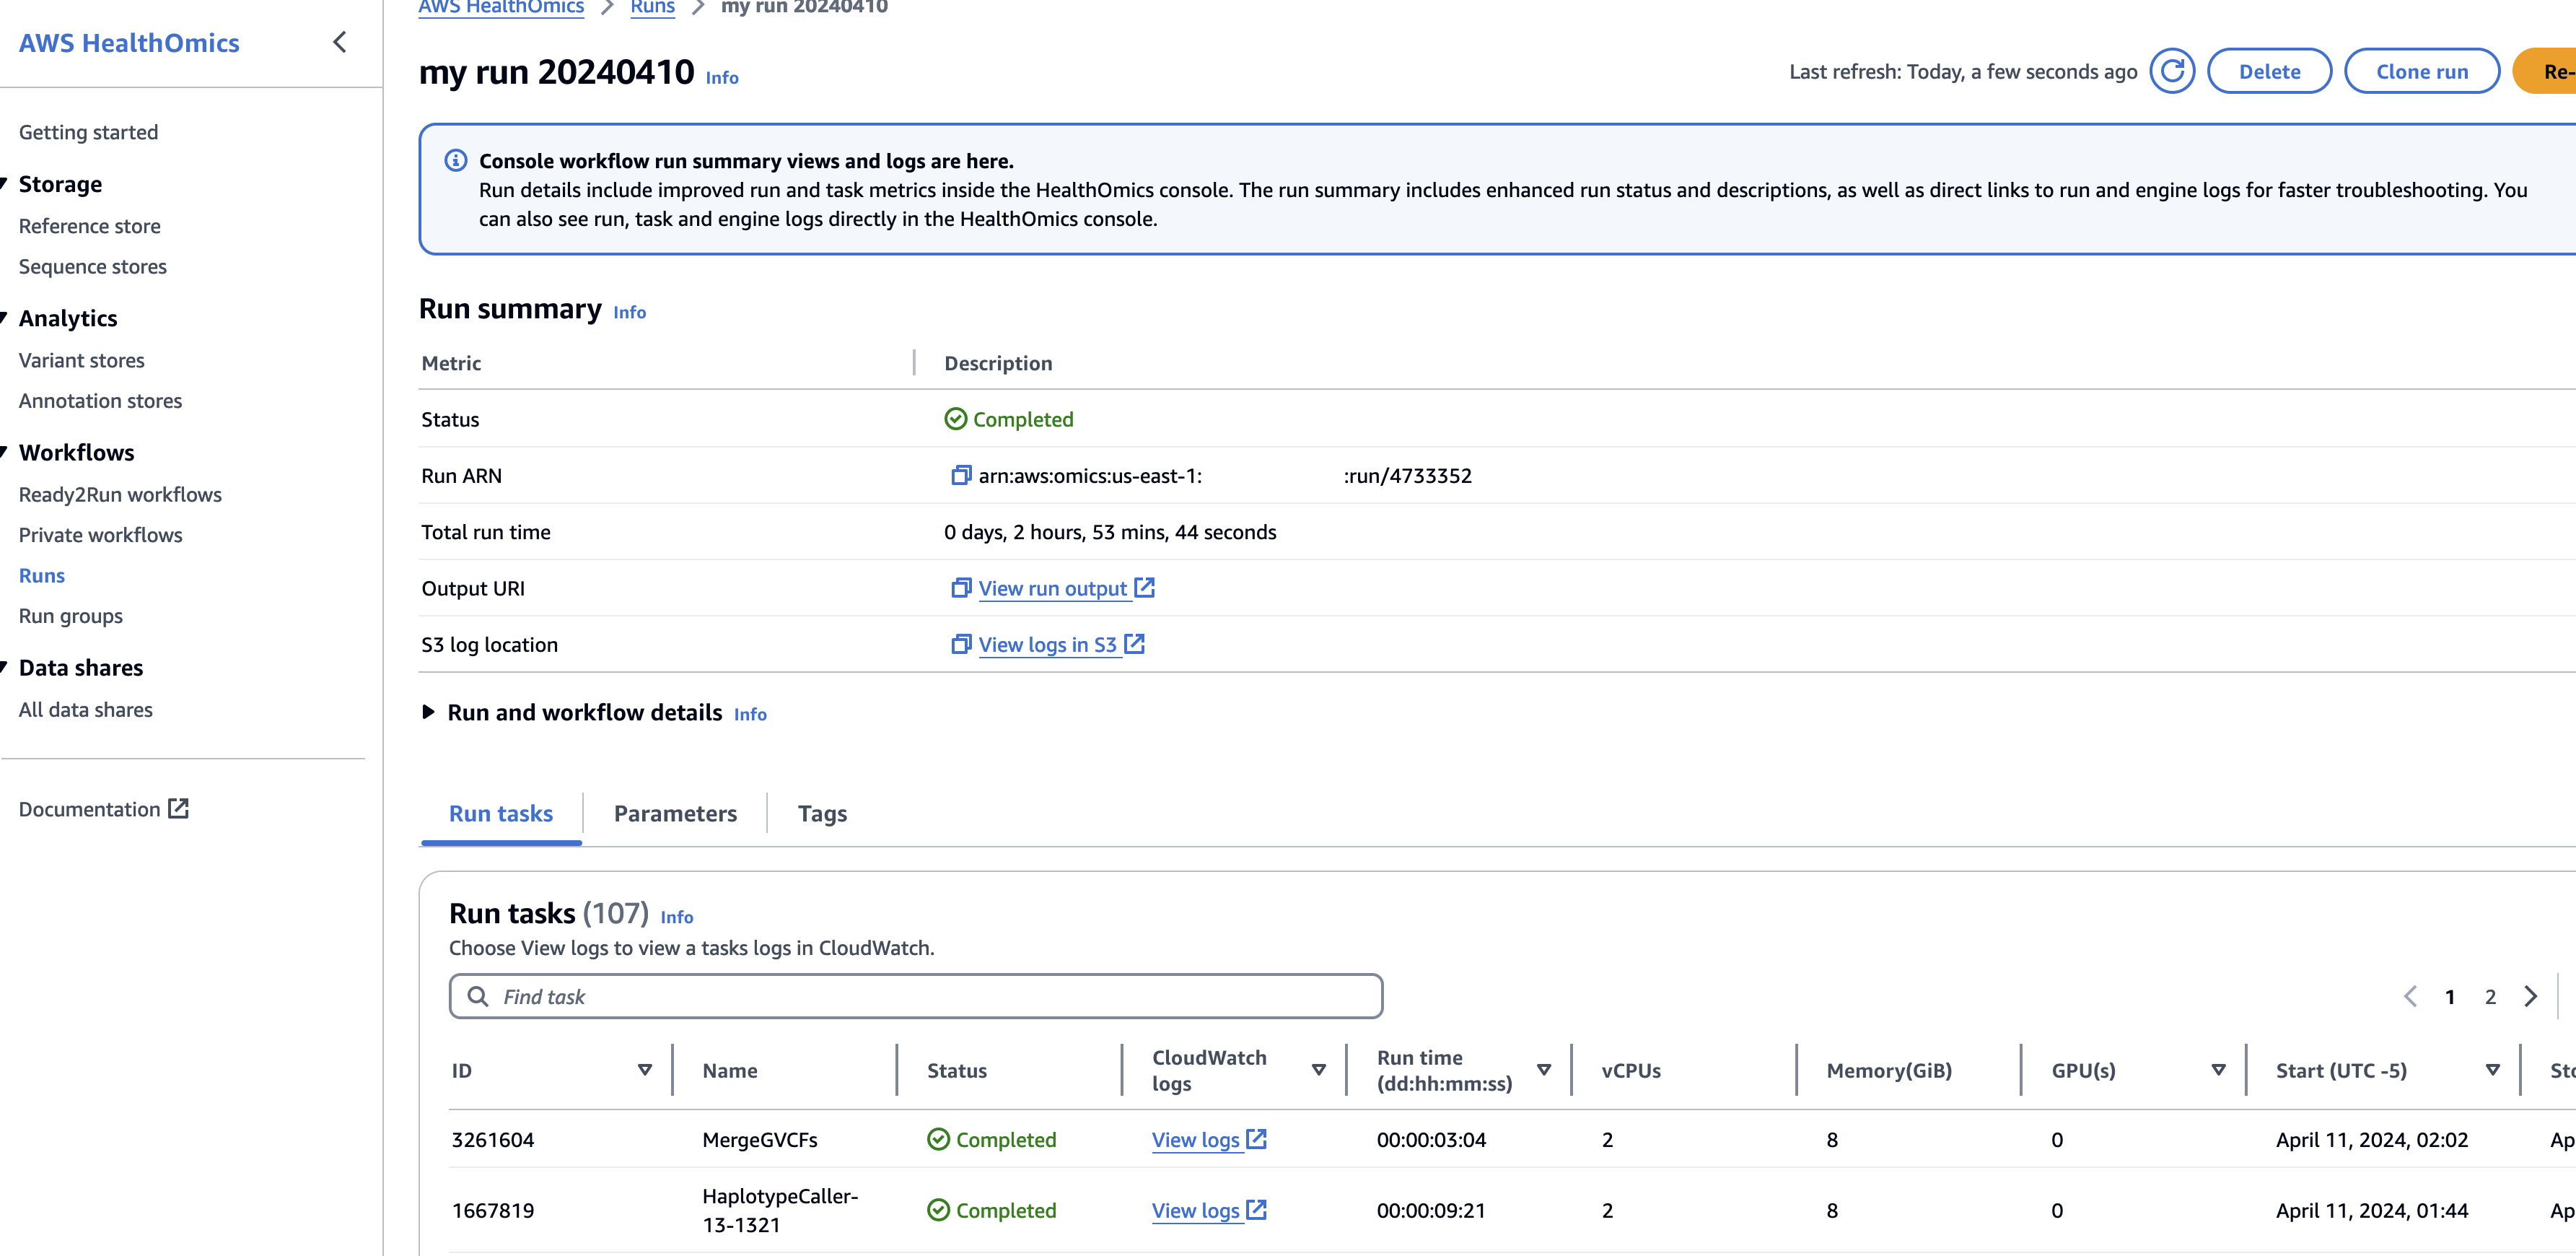Click the AWS HealthOmics breadcrumb link
This screenshot has width=2576, height=1256.
pyautogui.click(x=501, y=7)
